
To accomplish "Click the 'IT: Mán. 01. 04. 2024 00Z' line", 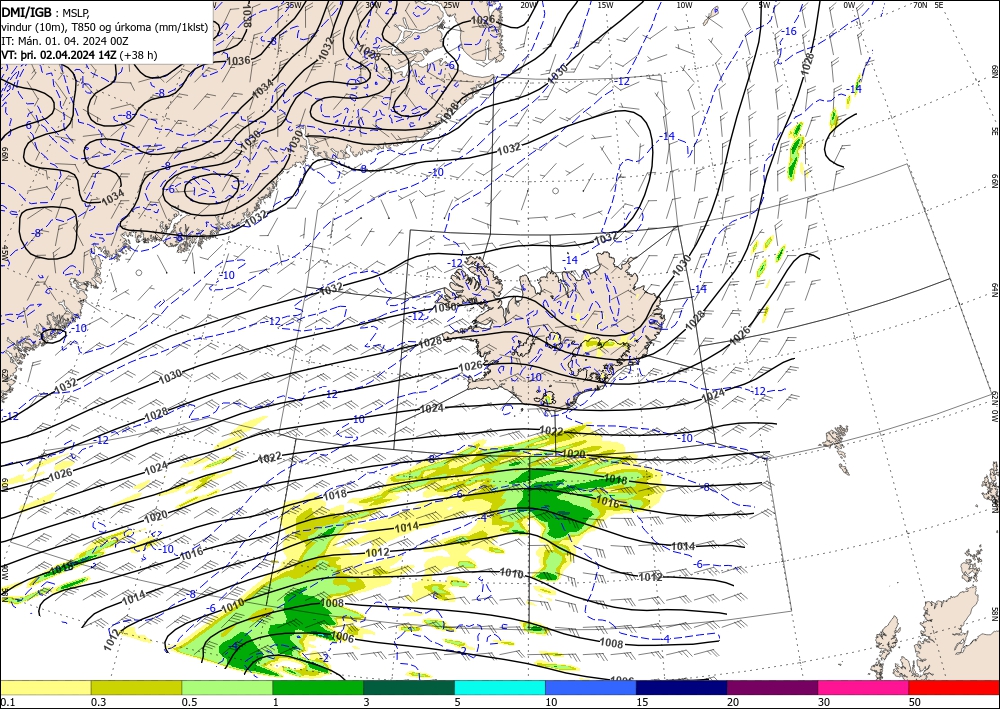I will tap(65, 41).
